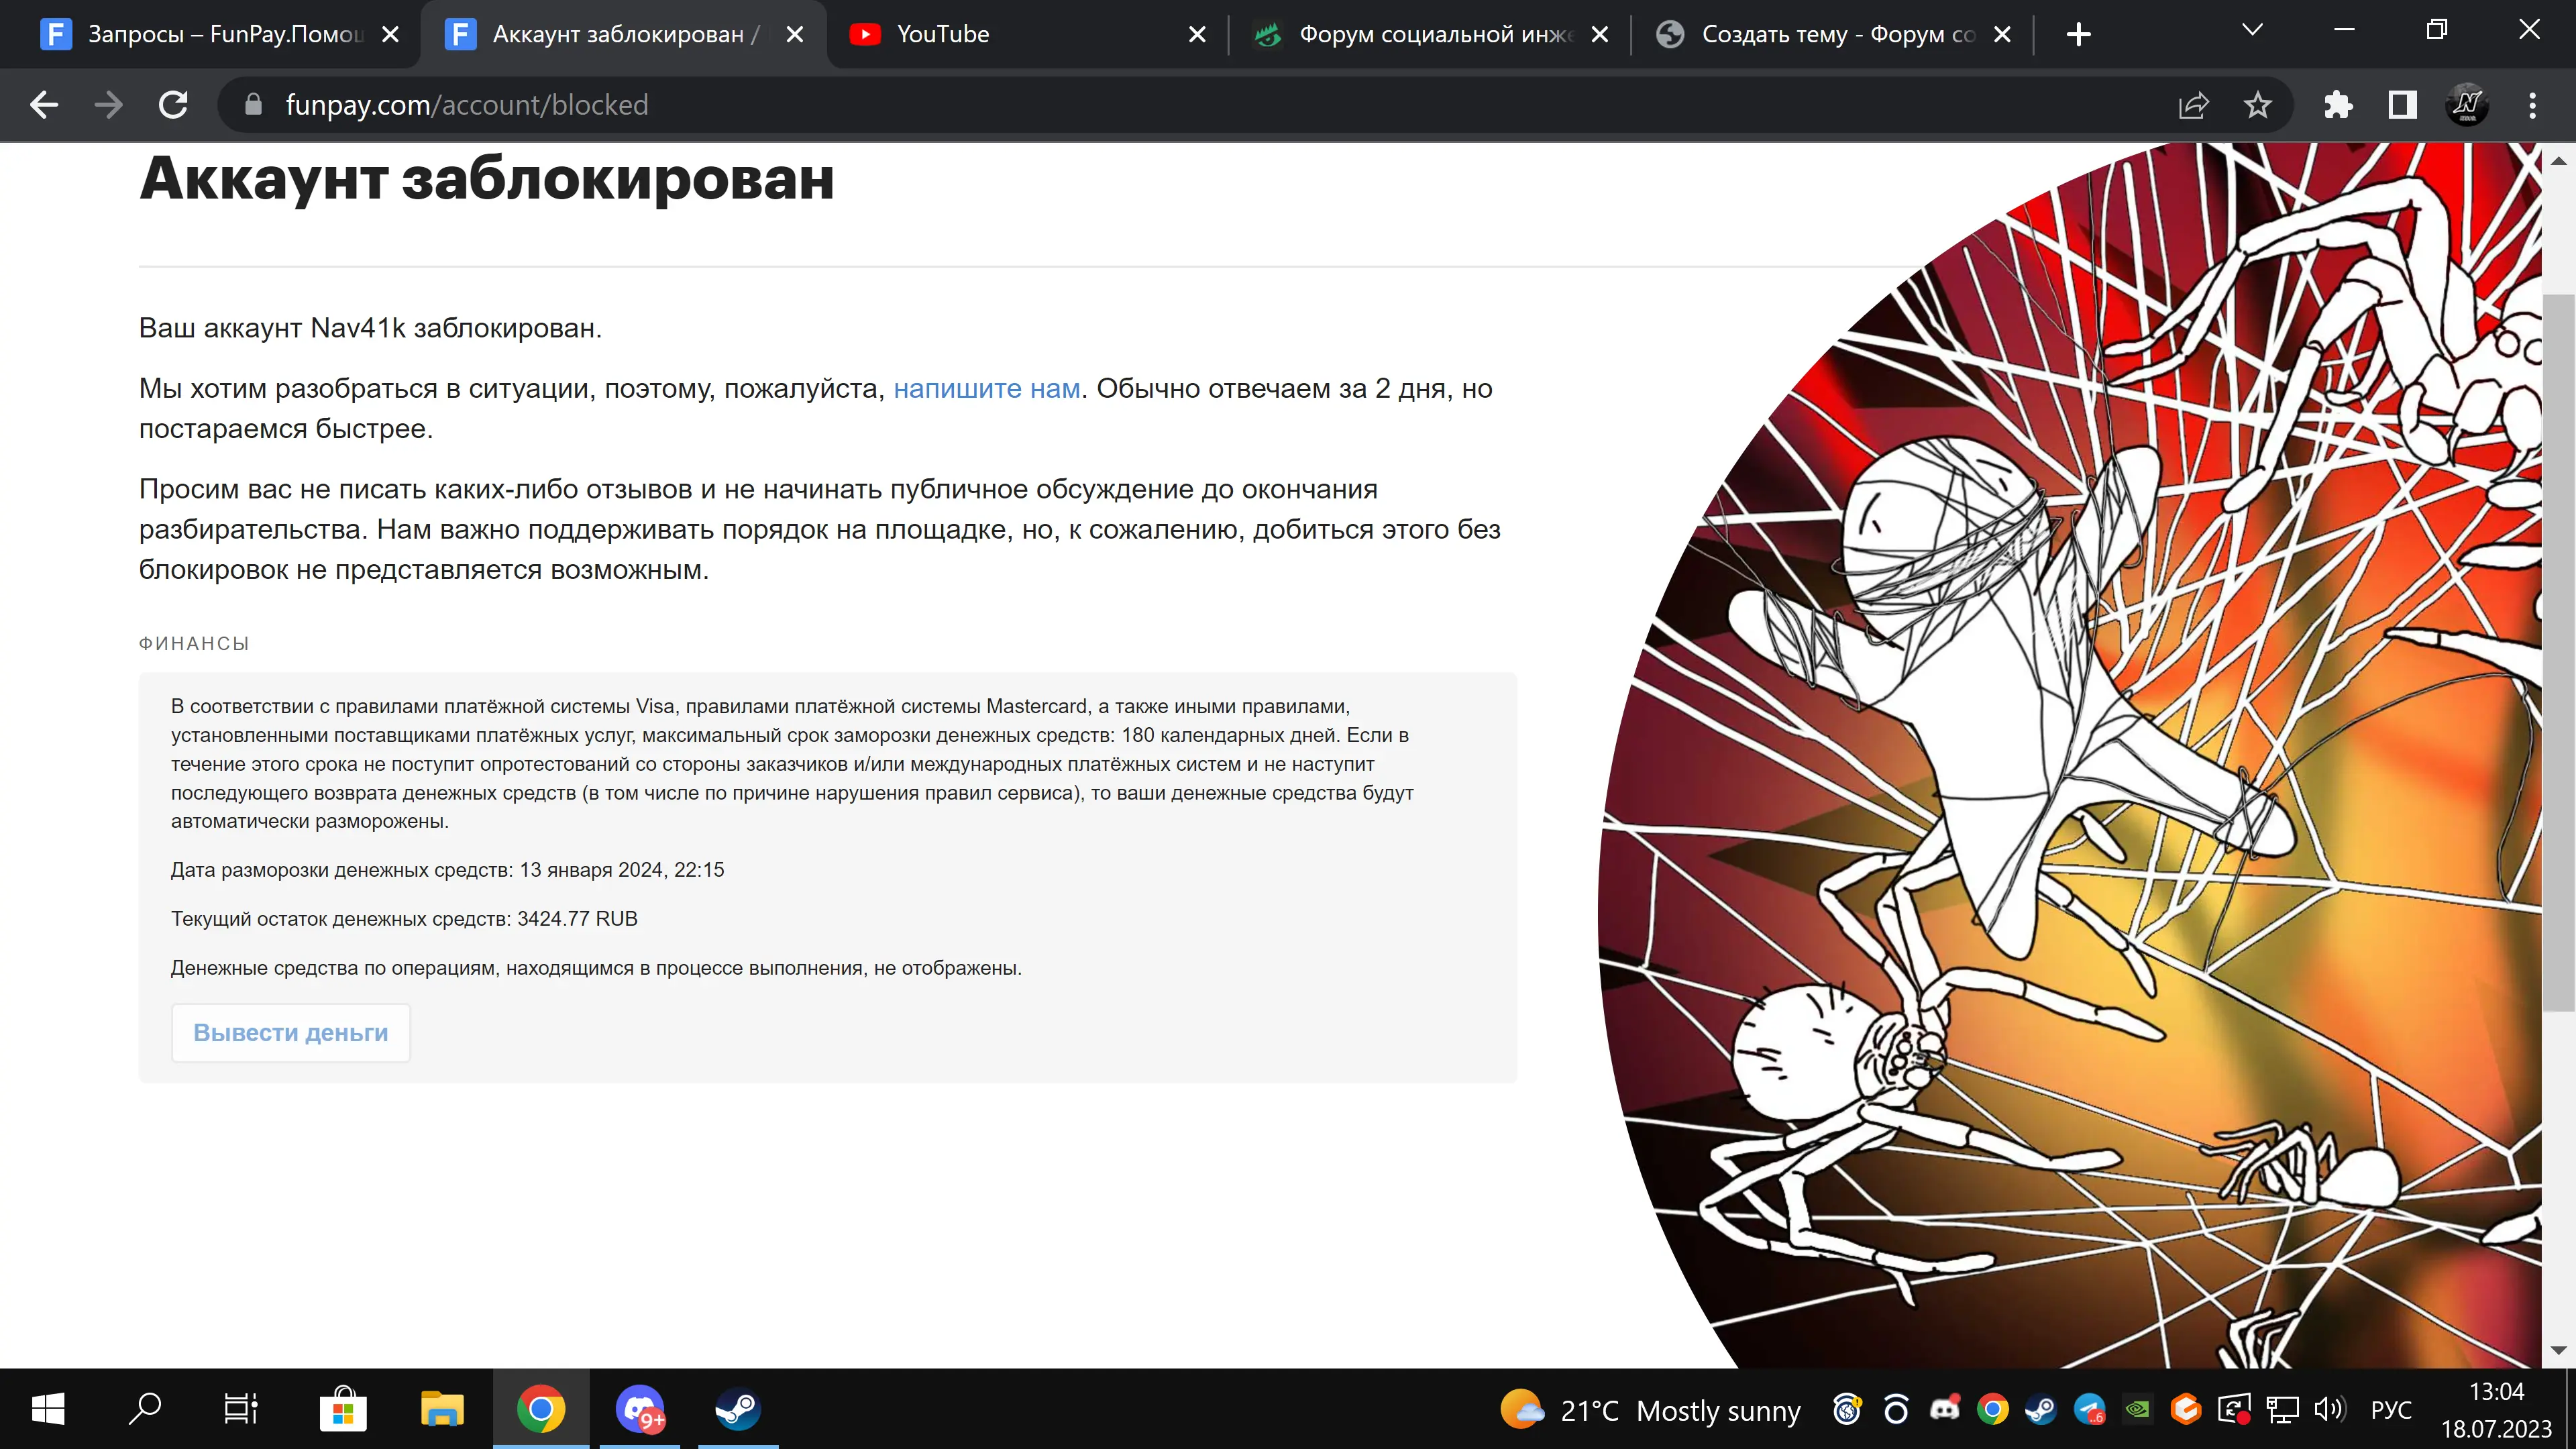
Task: Open the volume control in system tray
Action: coord(2329,1410)
